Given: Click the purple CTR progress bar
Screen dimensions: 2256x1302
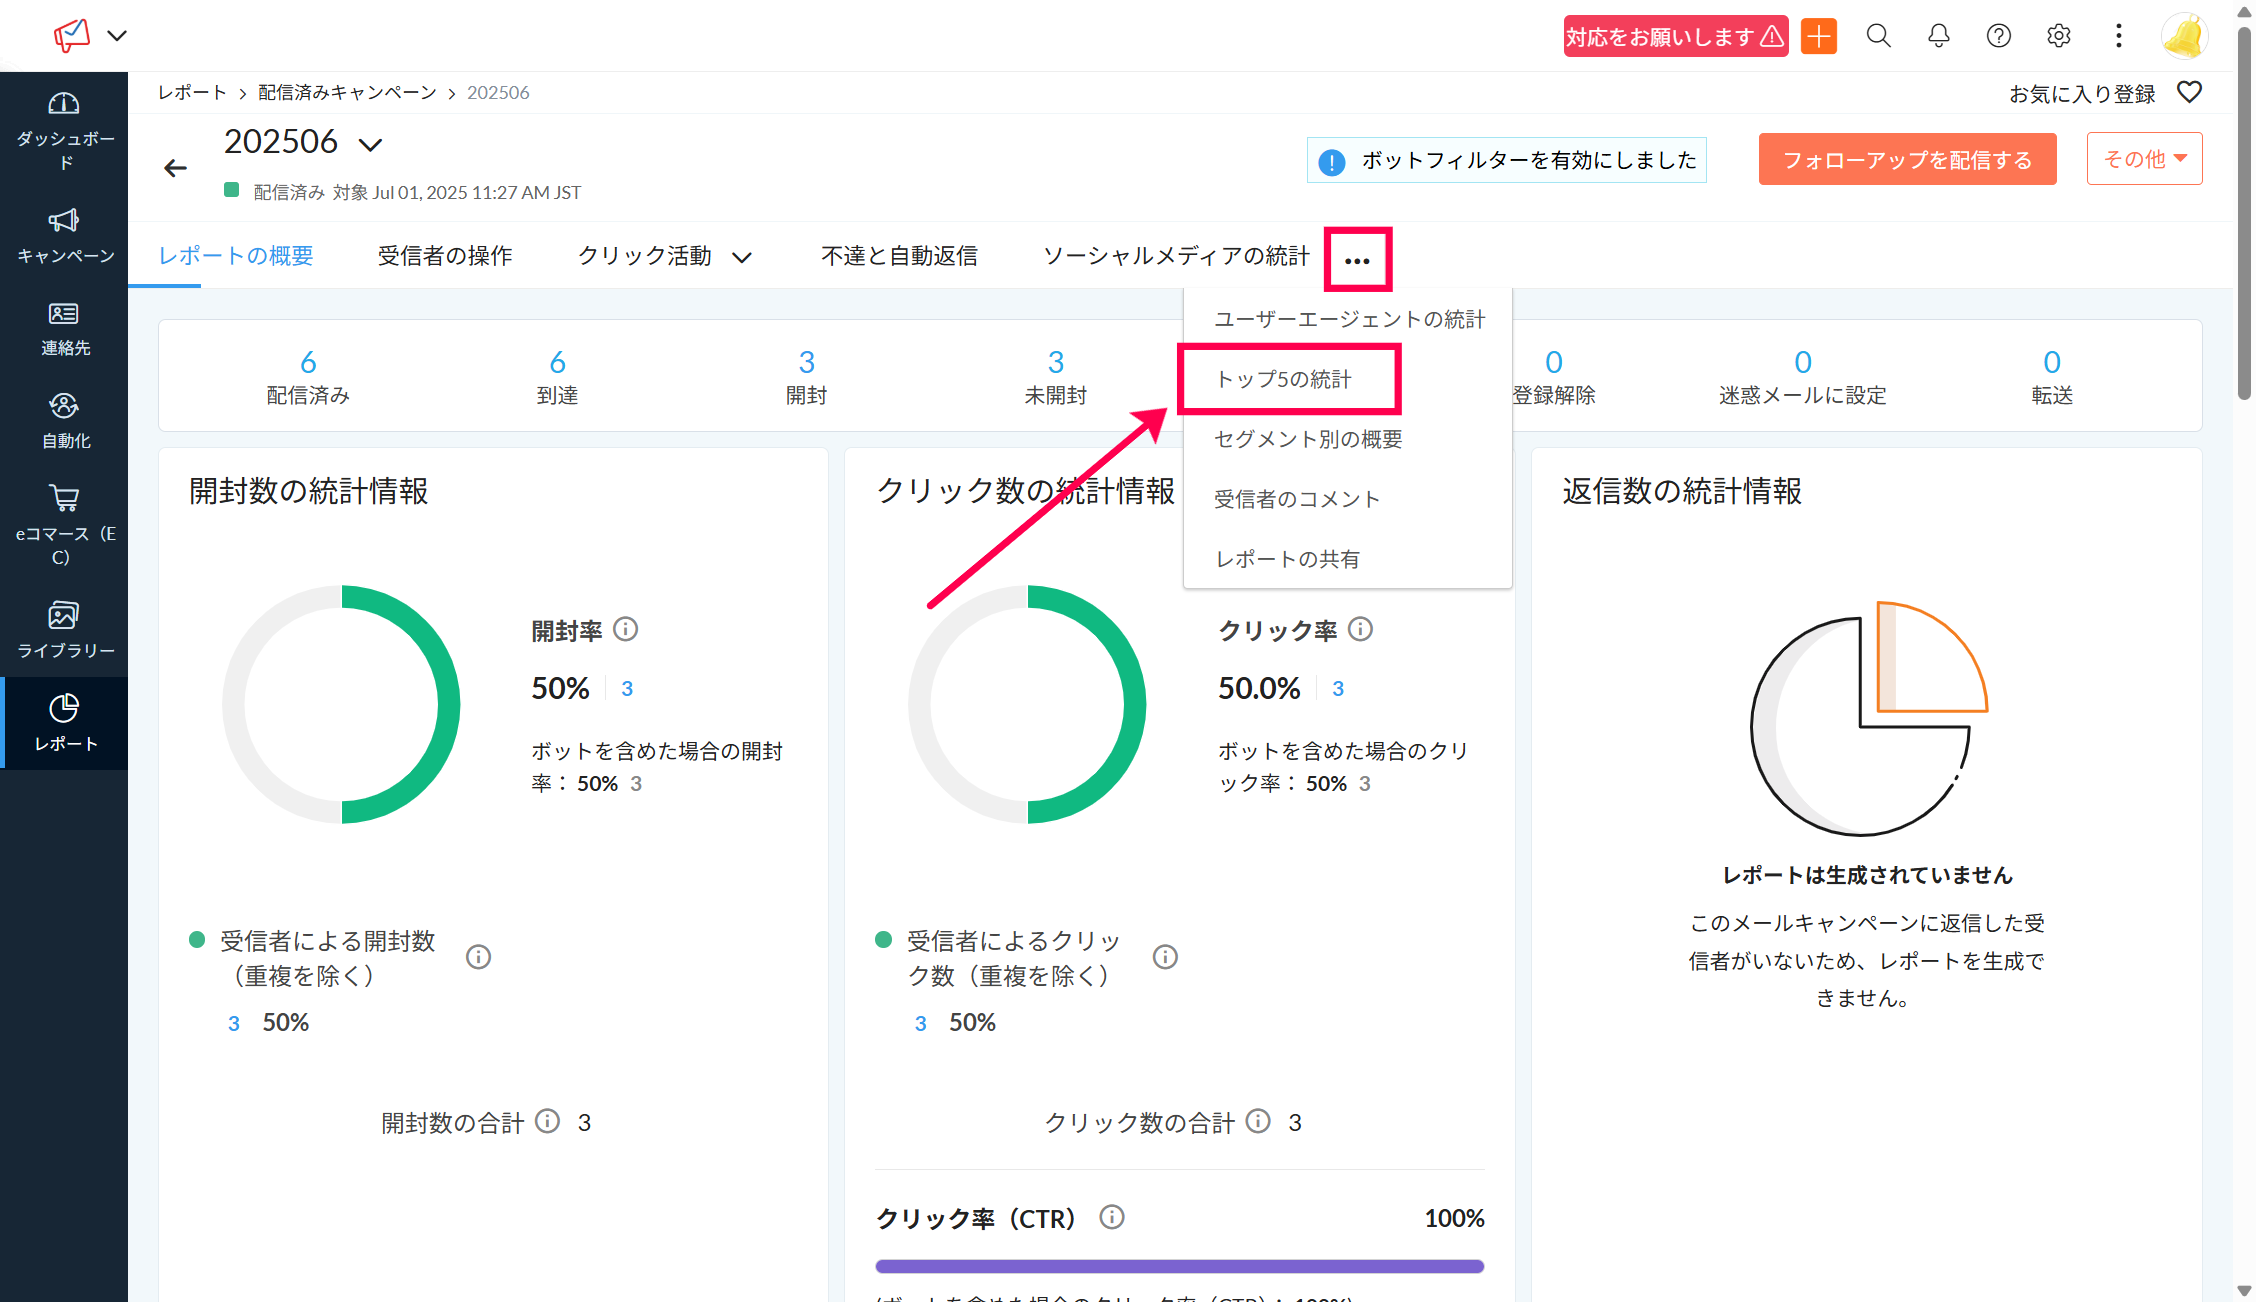Looking at the screenshot, I should (1179, 1266).
